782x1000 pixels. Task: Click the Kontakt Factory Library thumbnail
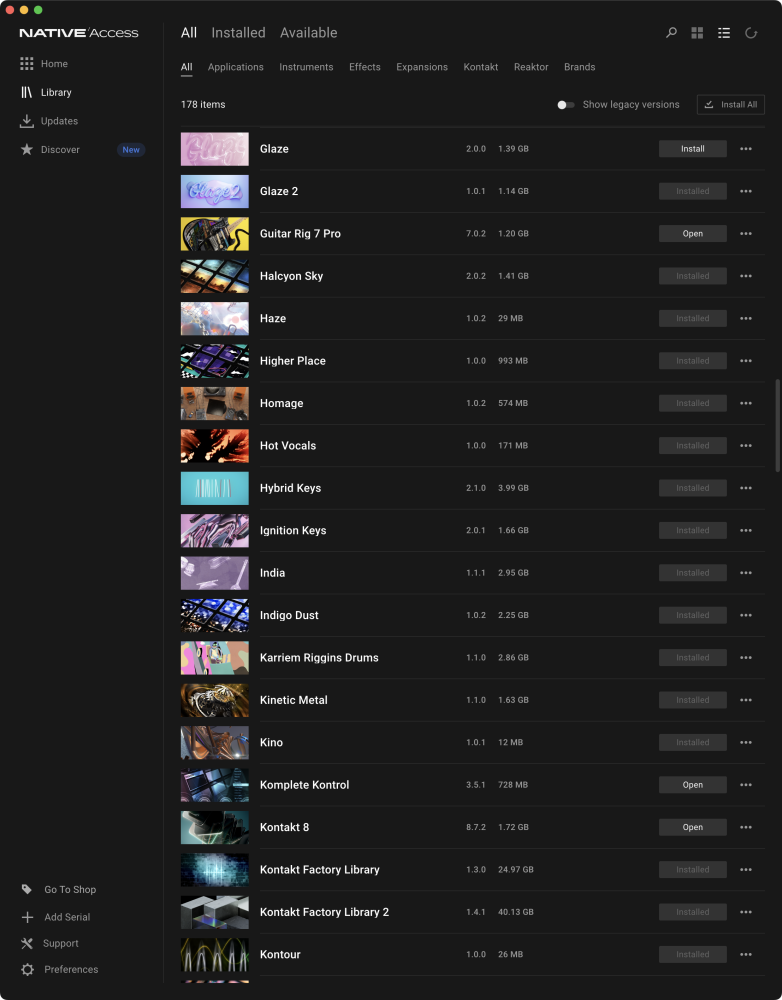click(215, 870)
